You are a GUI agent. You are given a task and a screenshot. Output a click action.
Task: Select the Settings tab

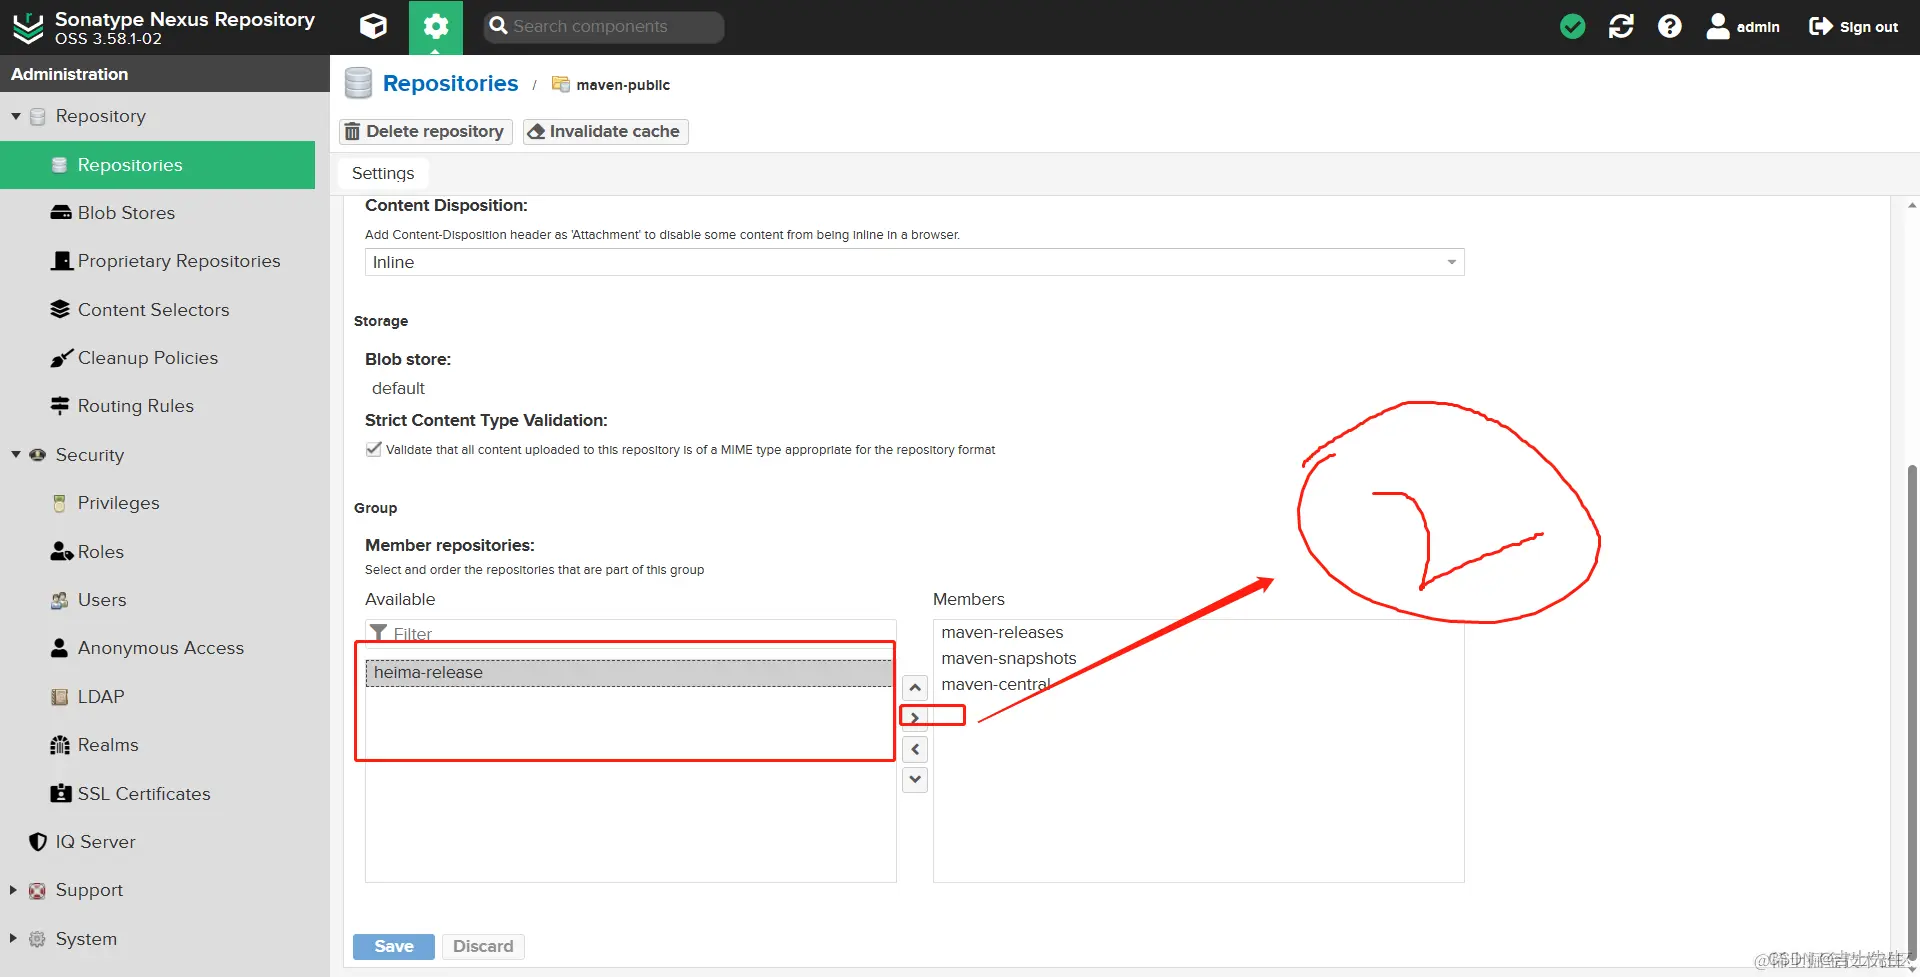coord(383,173)
